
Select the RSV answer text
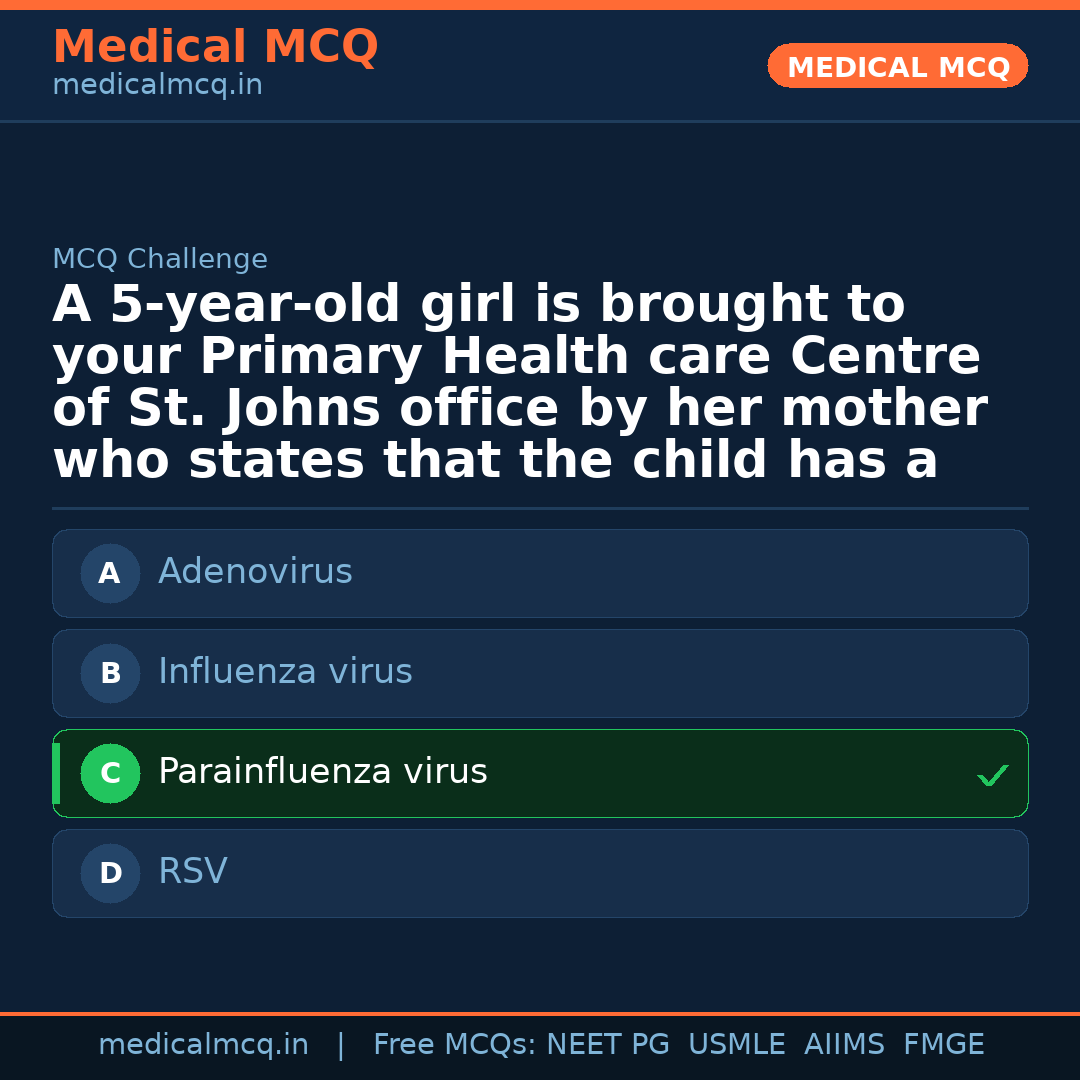[193, 872]
